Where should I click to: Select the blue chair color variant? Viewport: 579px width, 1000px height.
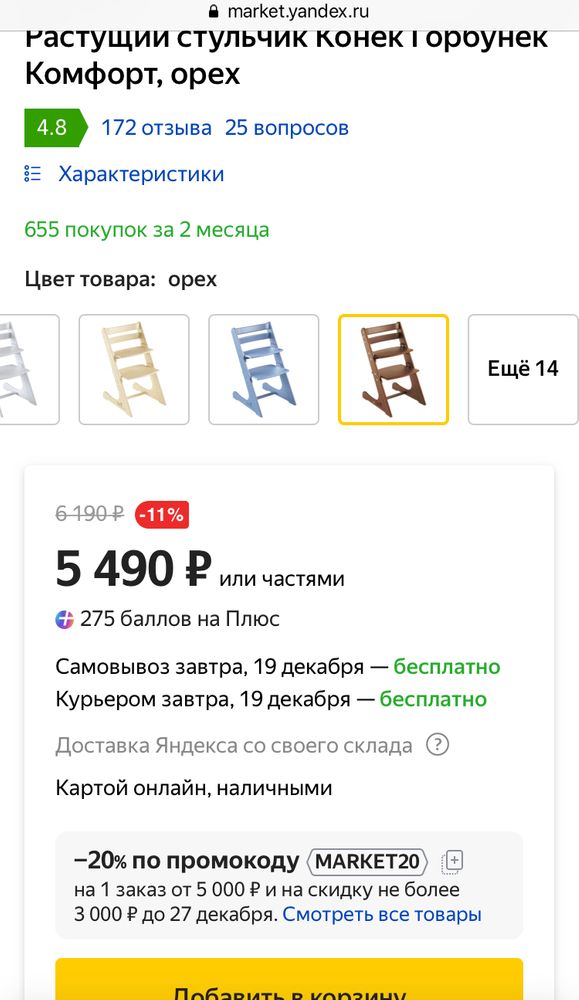[264, 369]
